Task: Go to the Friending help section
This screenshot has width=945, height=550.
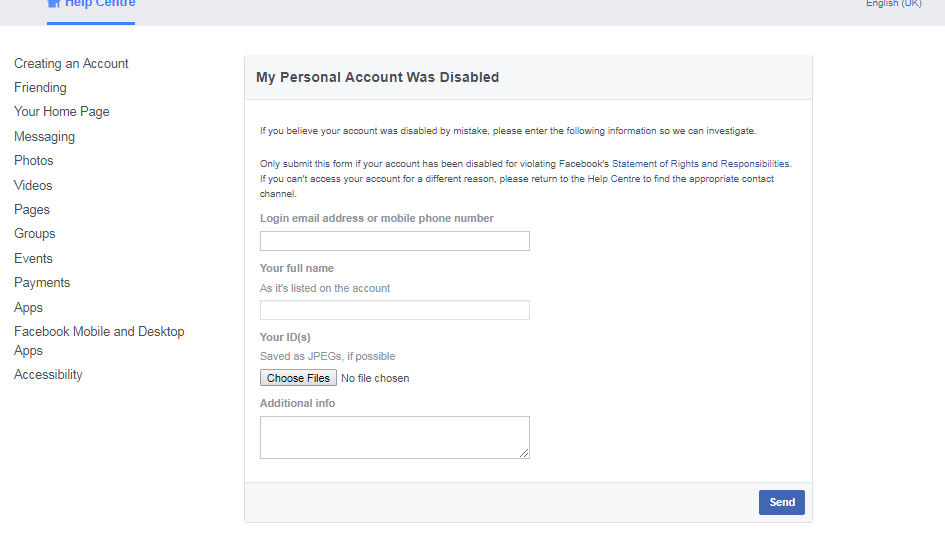Action: click(x=40, y=88)
